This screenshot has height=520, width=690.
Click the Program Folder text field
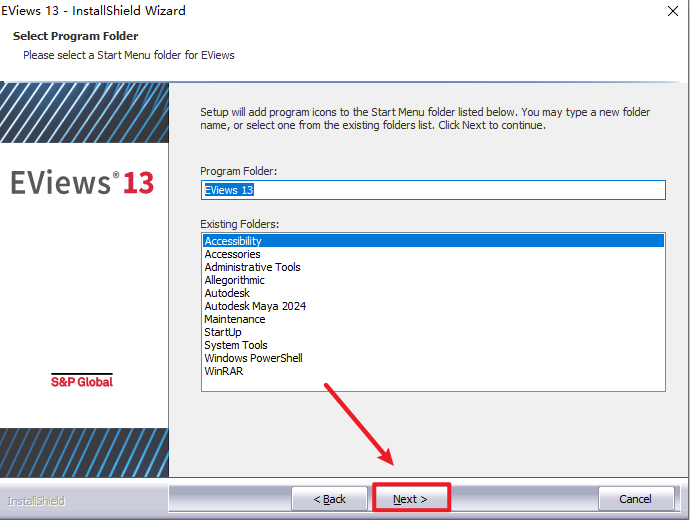(432, 189)
